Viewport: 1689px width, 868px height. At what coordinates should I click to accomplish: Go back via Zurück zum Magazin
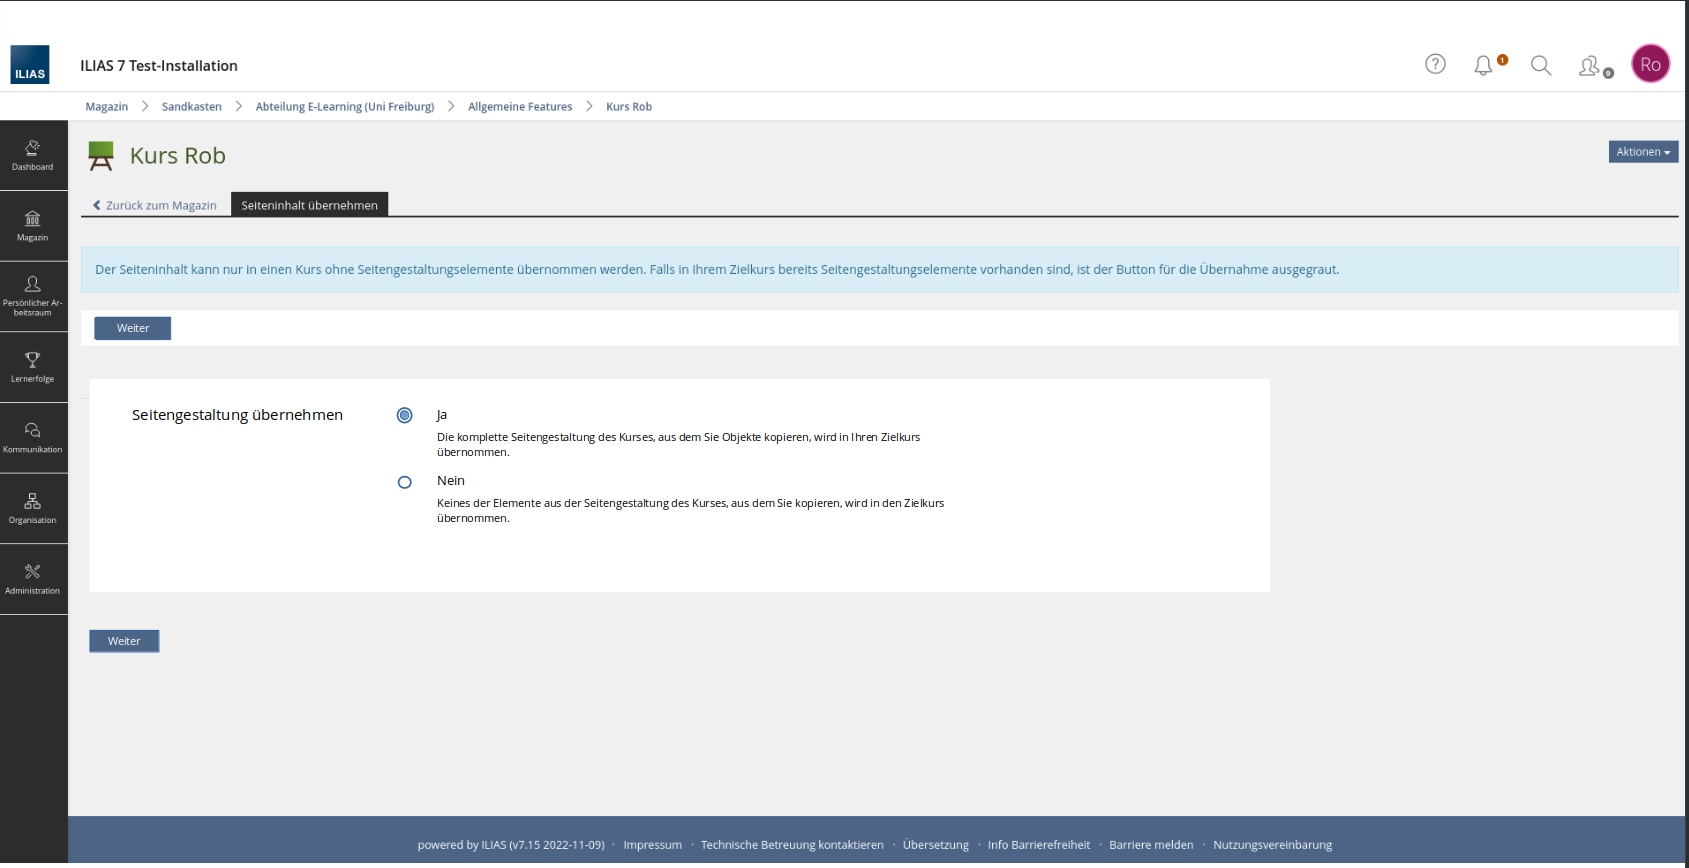155,205
